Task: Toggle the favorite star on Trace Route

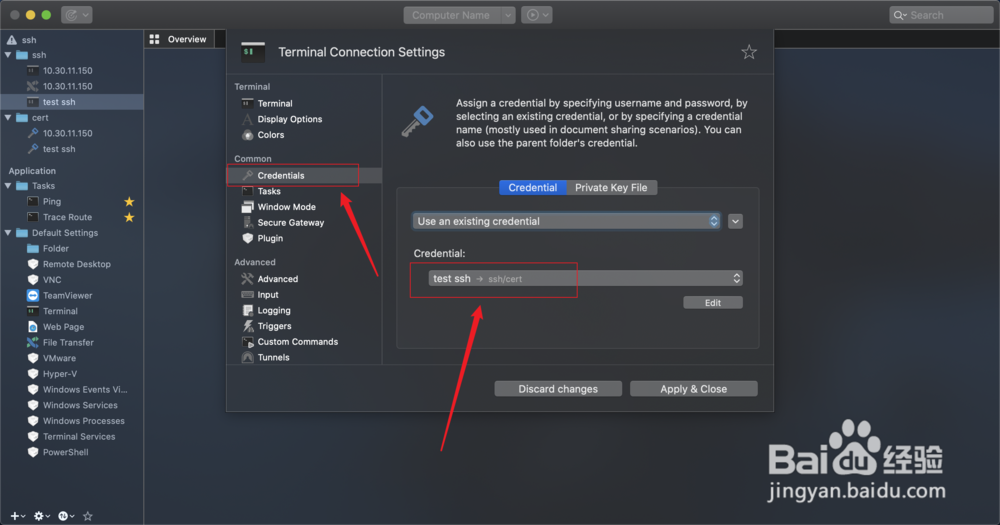Action: tap(129, 218)
